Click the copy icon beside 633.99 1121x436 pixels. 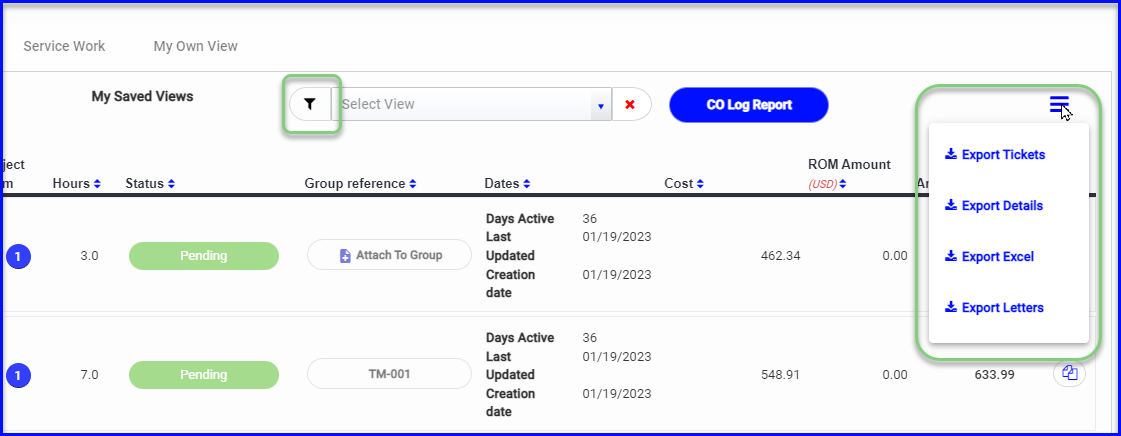[x=1070, y=372]
